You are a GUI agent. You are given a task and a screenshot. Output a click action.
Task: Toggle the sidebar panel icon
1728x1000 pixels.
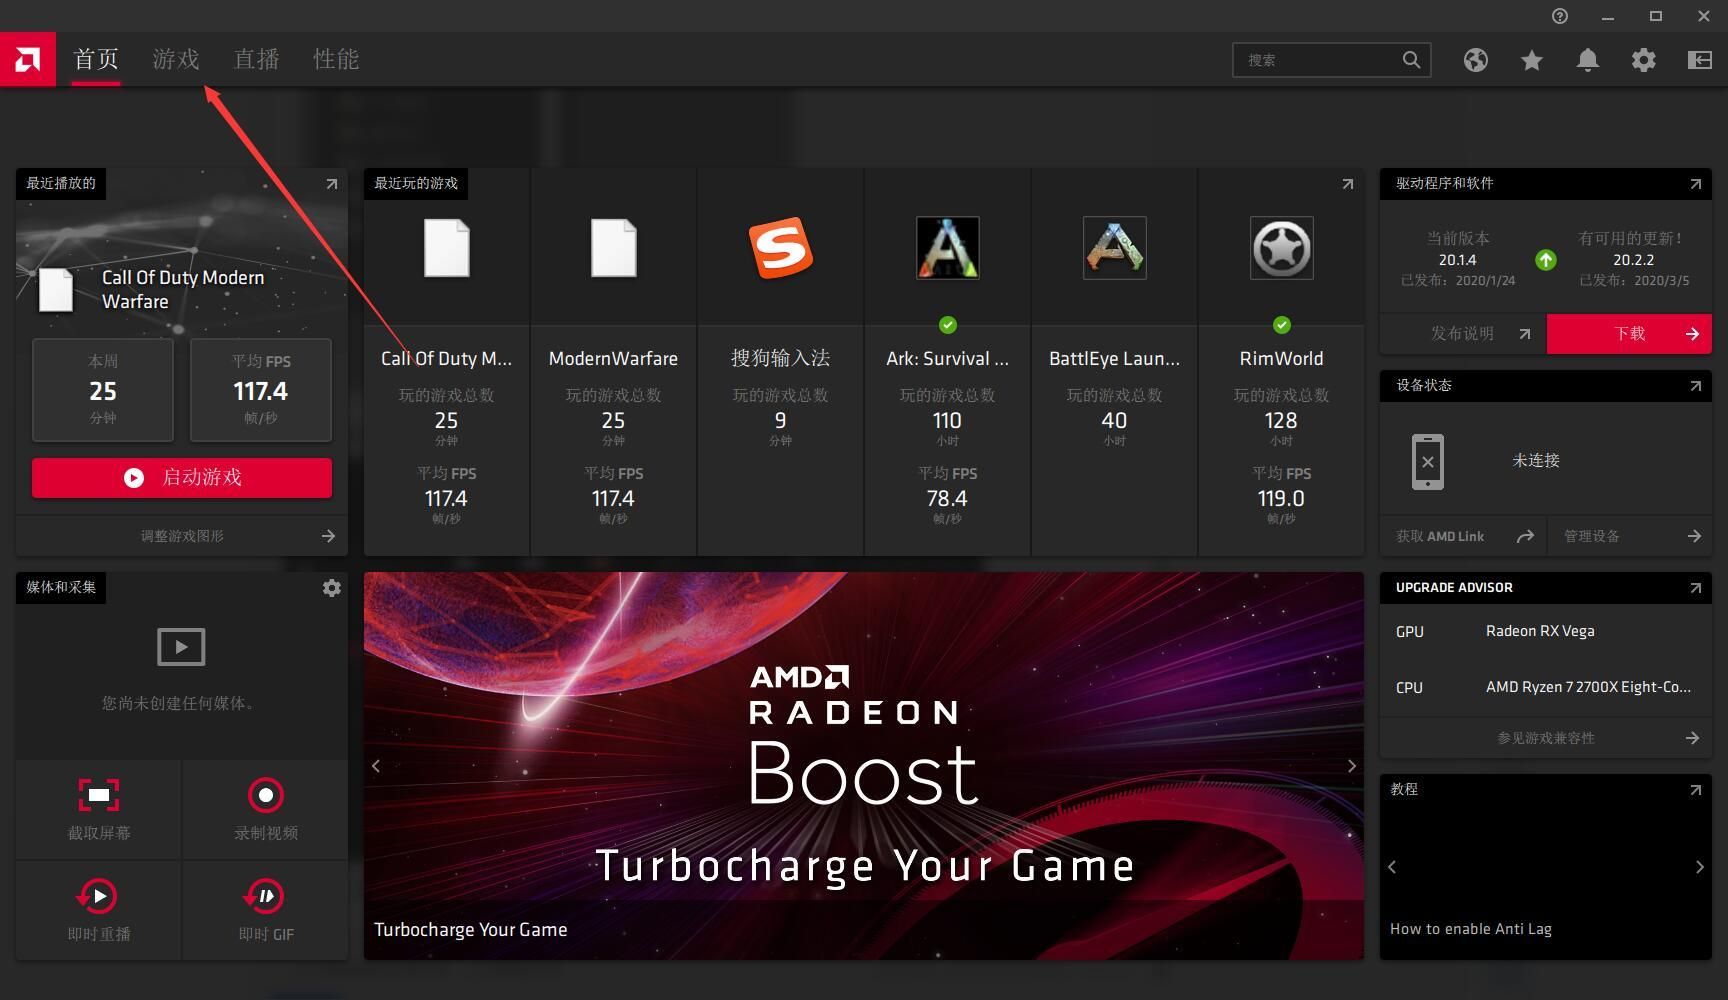(1699, 60)
